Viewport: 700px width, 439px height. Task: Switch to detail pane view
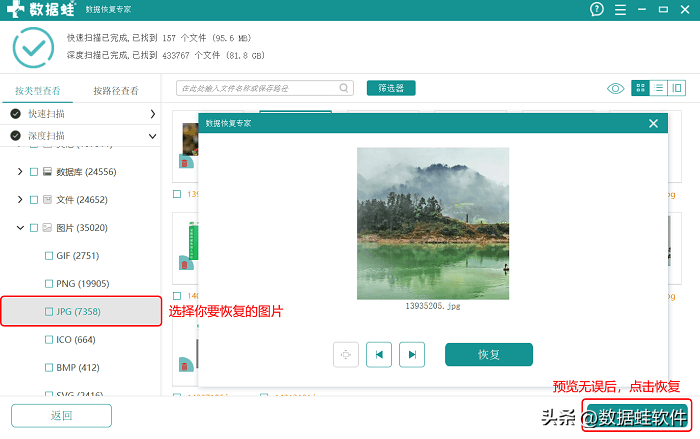677,88
